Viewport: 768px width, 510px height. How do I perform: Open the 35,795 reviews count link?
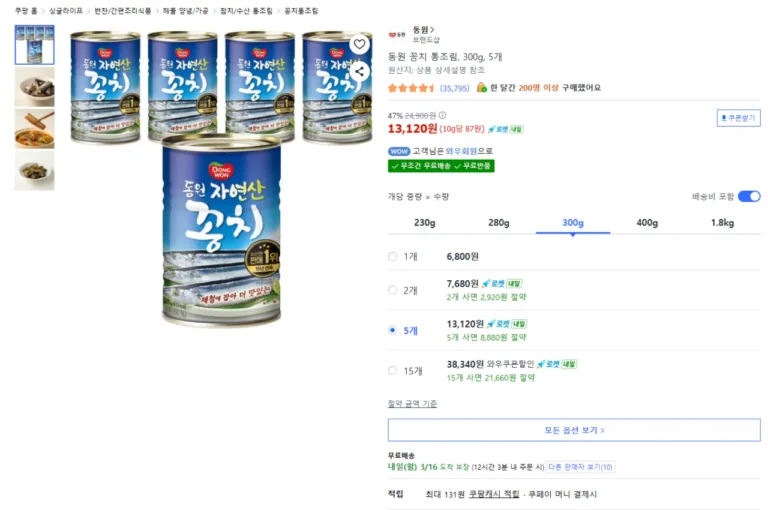(x=454, y=88)
